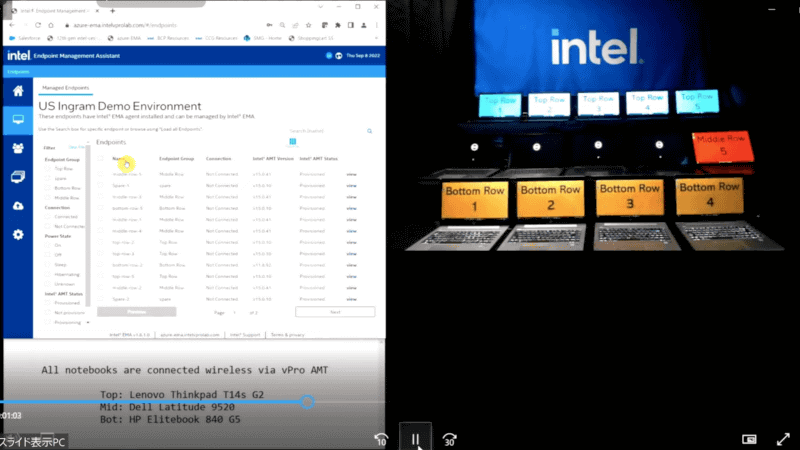Toggle the browser side panel icon
This screenshot has height=450, width=800.
[x=351, y=25]
